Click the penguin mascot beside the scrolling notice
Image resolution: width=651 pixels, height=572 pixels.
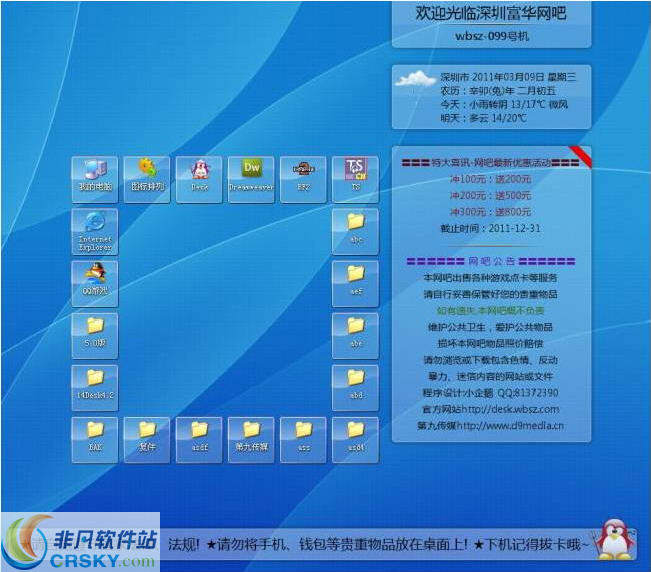click(616, 539)
